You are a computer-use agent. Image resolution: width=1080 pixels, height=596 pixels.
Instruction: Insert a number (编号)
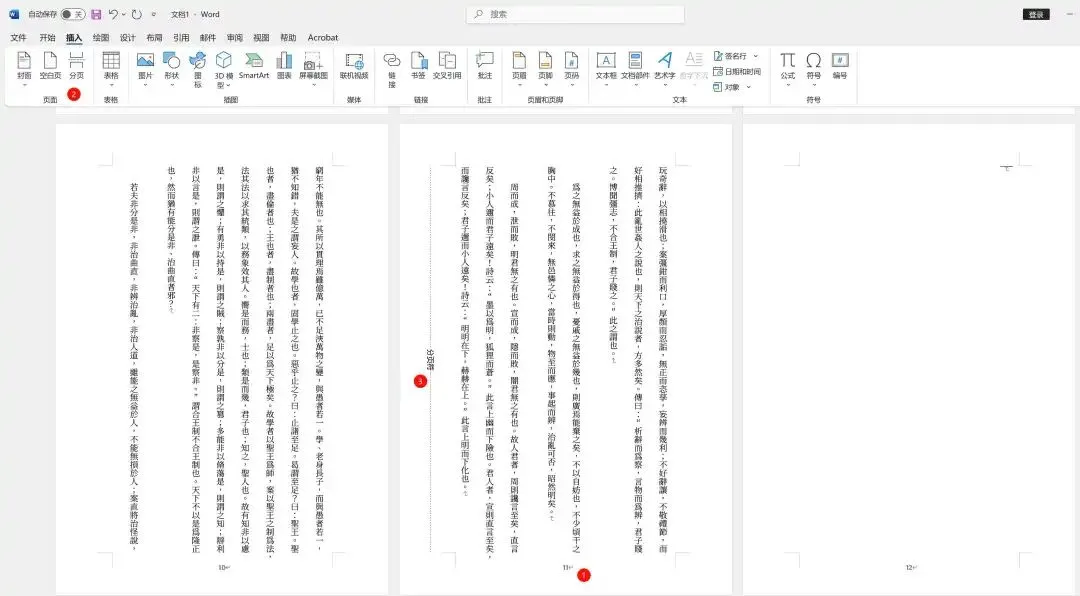click(x=840, y=65)
